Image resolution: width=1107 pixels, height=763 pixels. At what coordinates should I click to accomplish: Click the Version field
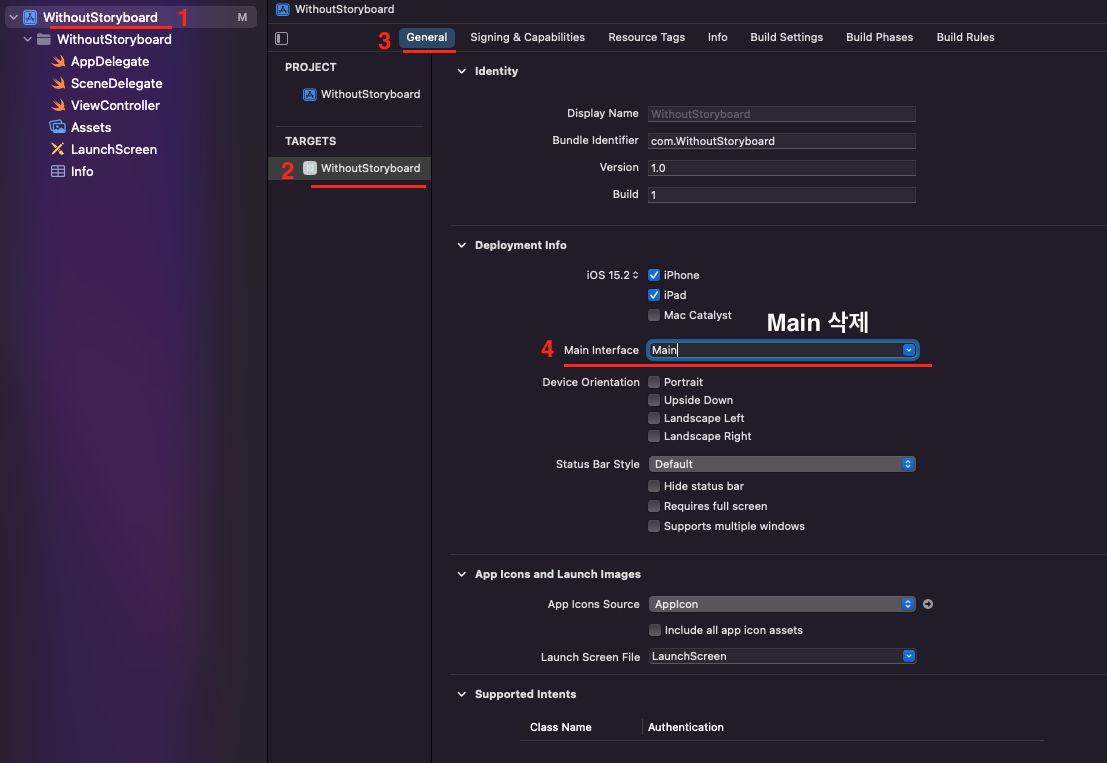(782, 167)
